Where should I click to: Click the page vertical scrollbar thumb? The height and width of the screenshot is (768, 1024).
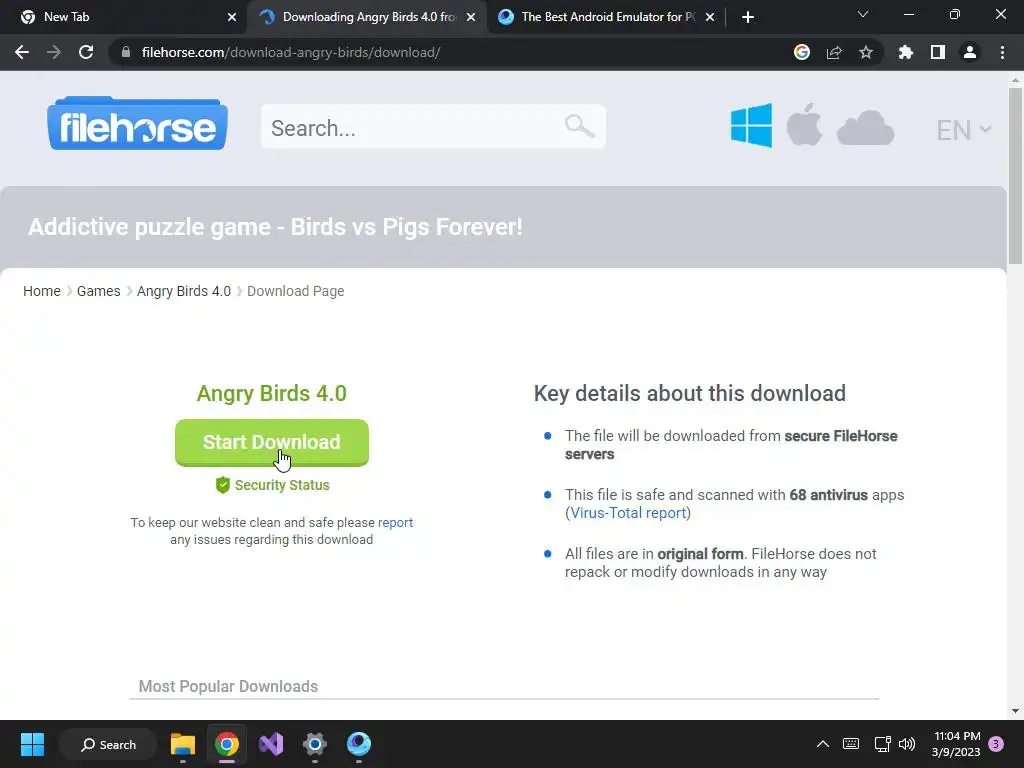click(1015, 175)
